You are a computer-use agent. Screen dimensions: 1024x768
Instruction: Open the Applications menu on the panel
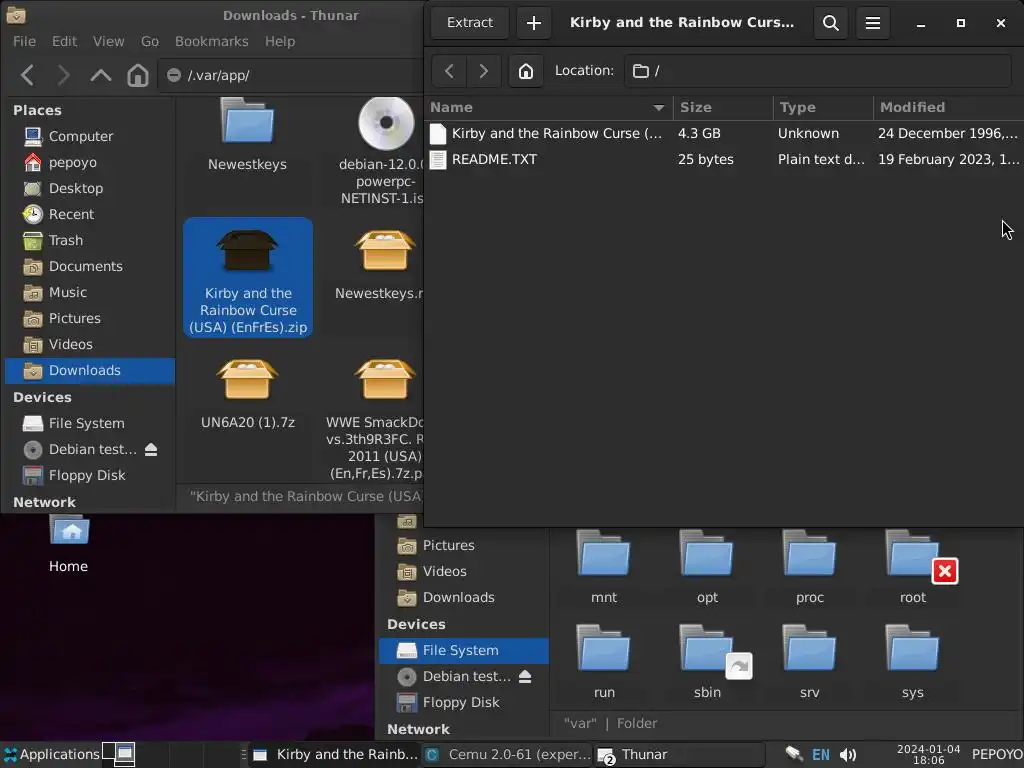point(51,754)
